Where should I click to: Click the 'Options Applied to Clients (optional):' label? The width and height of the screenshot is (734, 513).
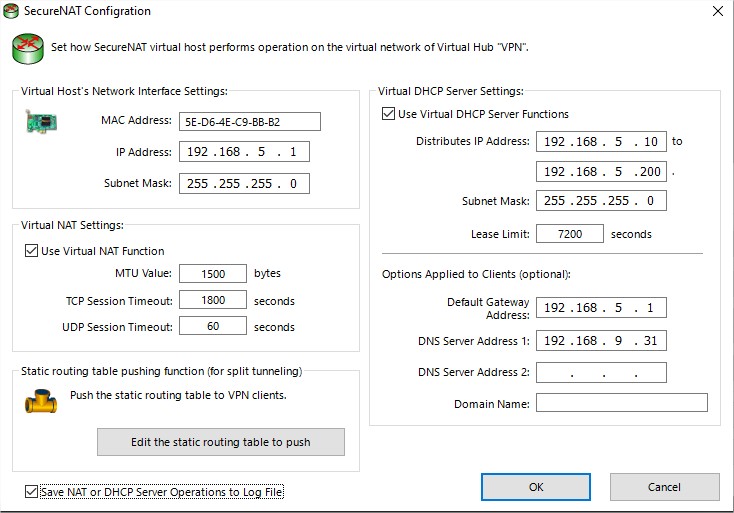(x=476, y=274)
